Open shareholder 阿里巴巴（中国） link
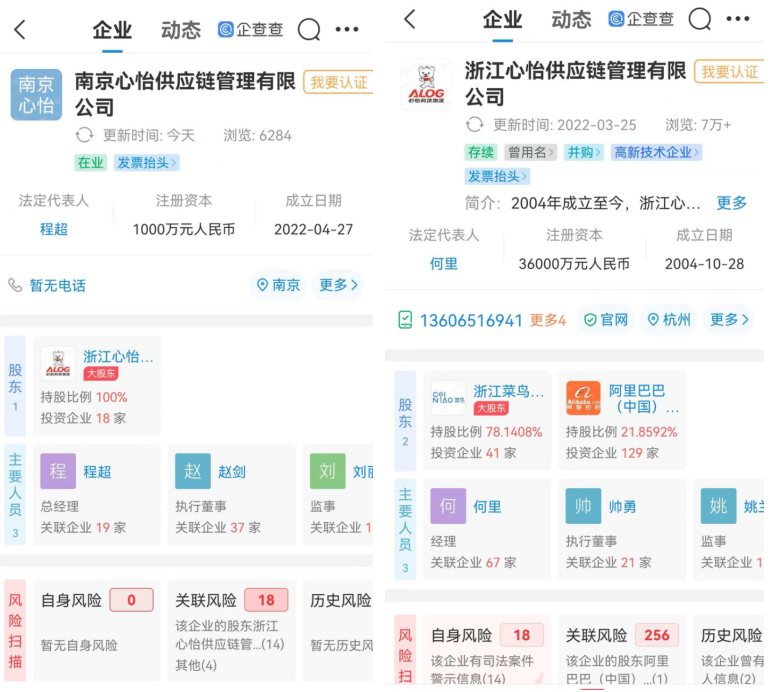The height and width of the screenshot is (692, 772). 643,399
